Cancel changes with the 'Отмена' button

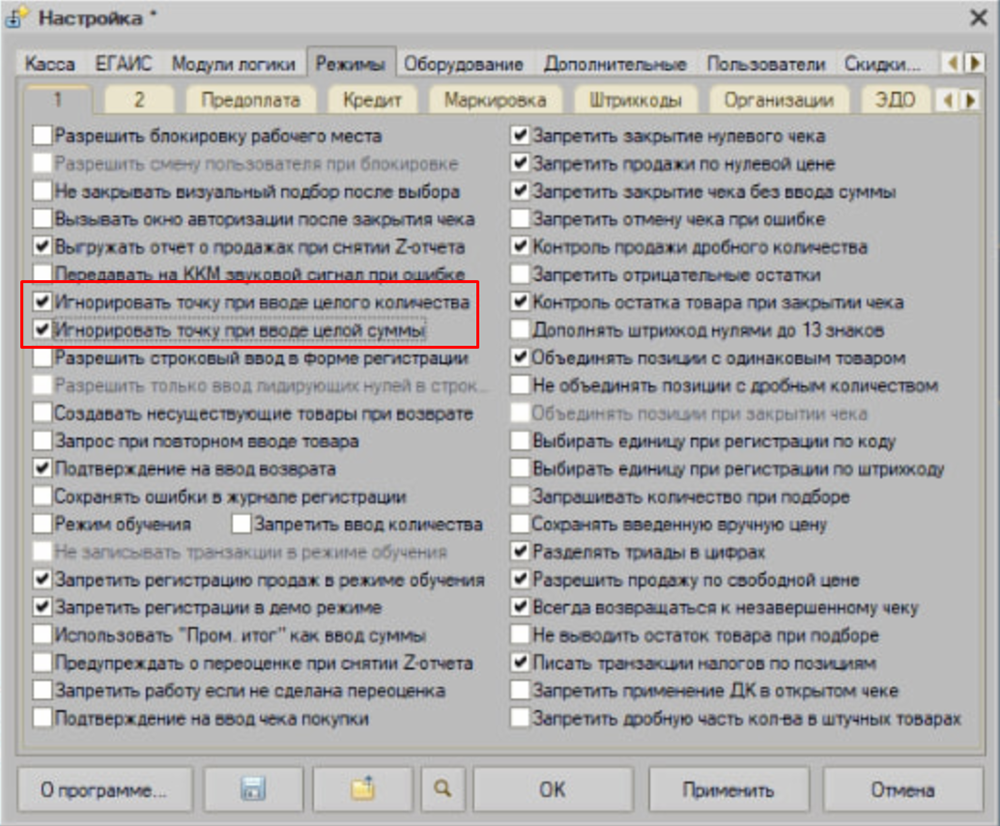[x=902, y=789]
